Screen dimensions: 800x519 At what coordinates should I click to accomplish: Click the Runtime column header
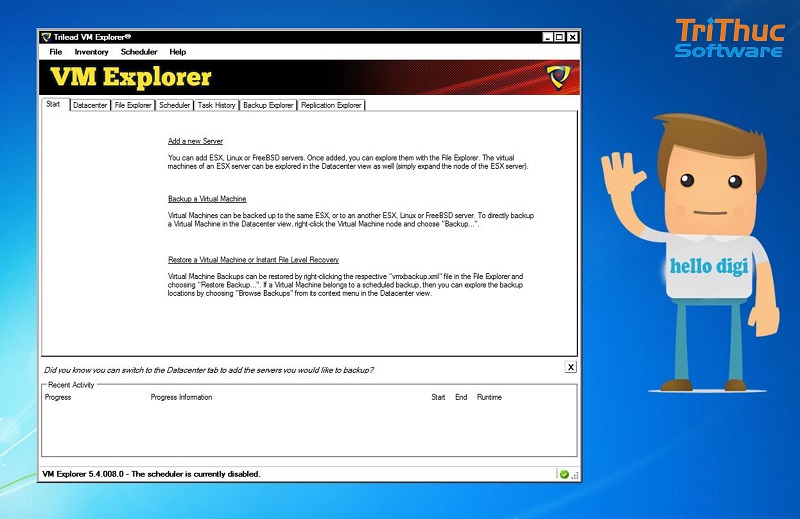pos(489,397)
